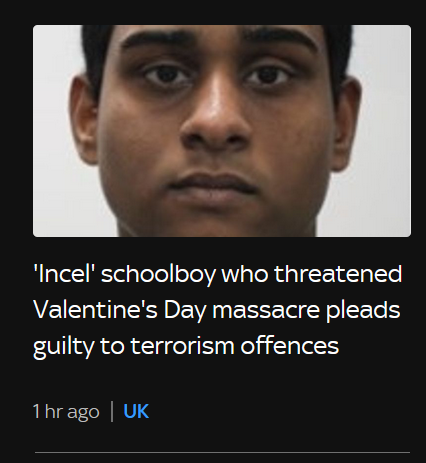The image size is (426, 463).
Task: Click the word 'threatened' in the headline
Action: (338, 274)
